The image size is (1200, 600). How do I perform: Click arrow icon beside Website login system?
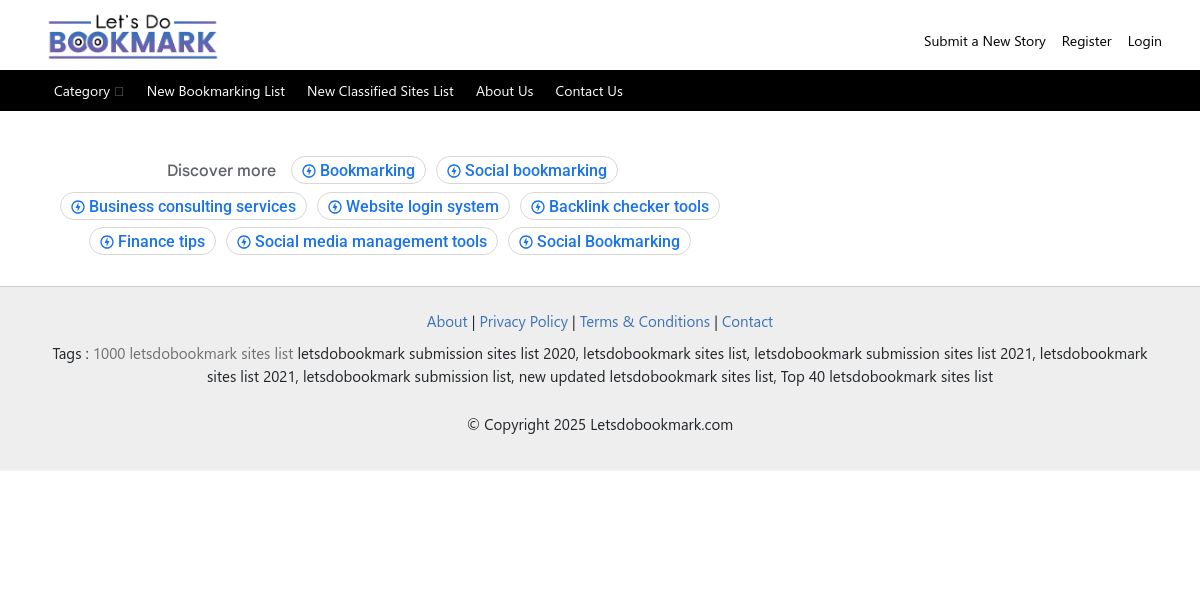point(335,207)
